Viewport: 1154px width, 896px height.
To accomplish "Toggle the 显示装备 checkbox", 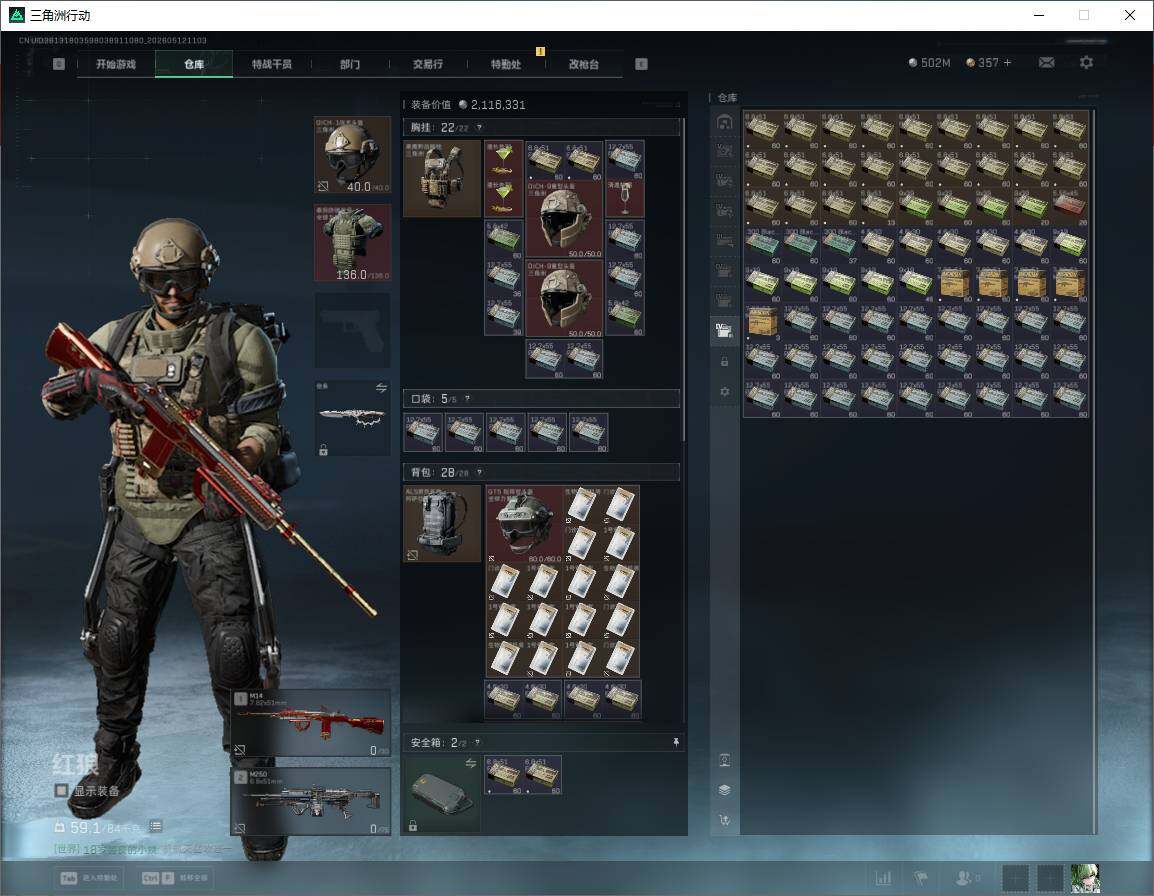I will pyautogui.click(x=62, y=791).
